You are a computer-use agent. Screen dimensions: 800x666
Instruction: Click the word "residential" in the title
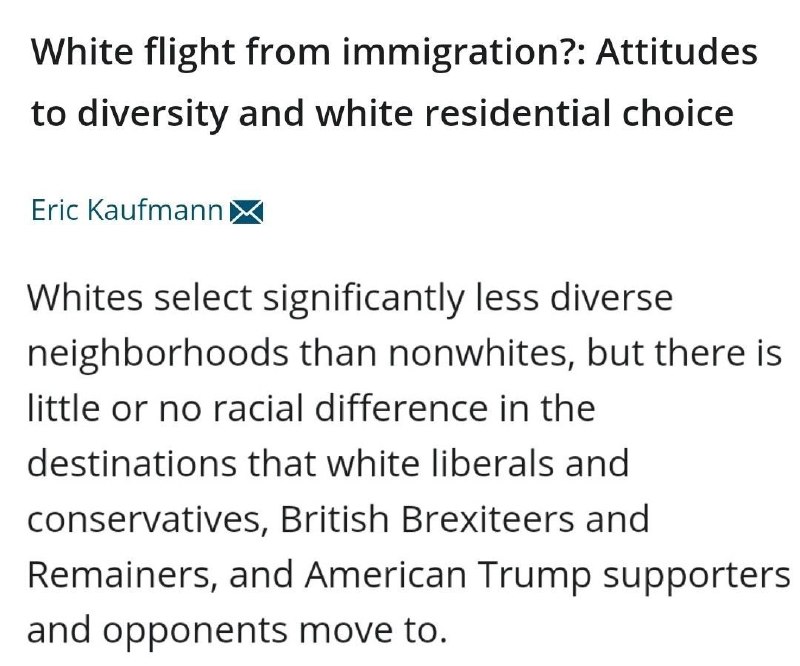point(518,112)
